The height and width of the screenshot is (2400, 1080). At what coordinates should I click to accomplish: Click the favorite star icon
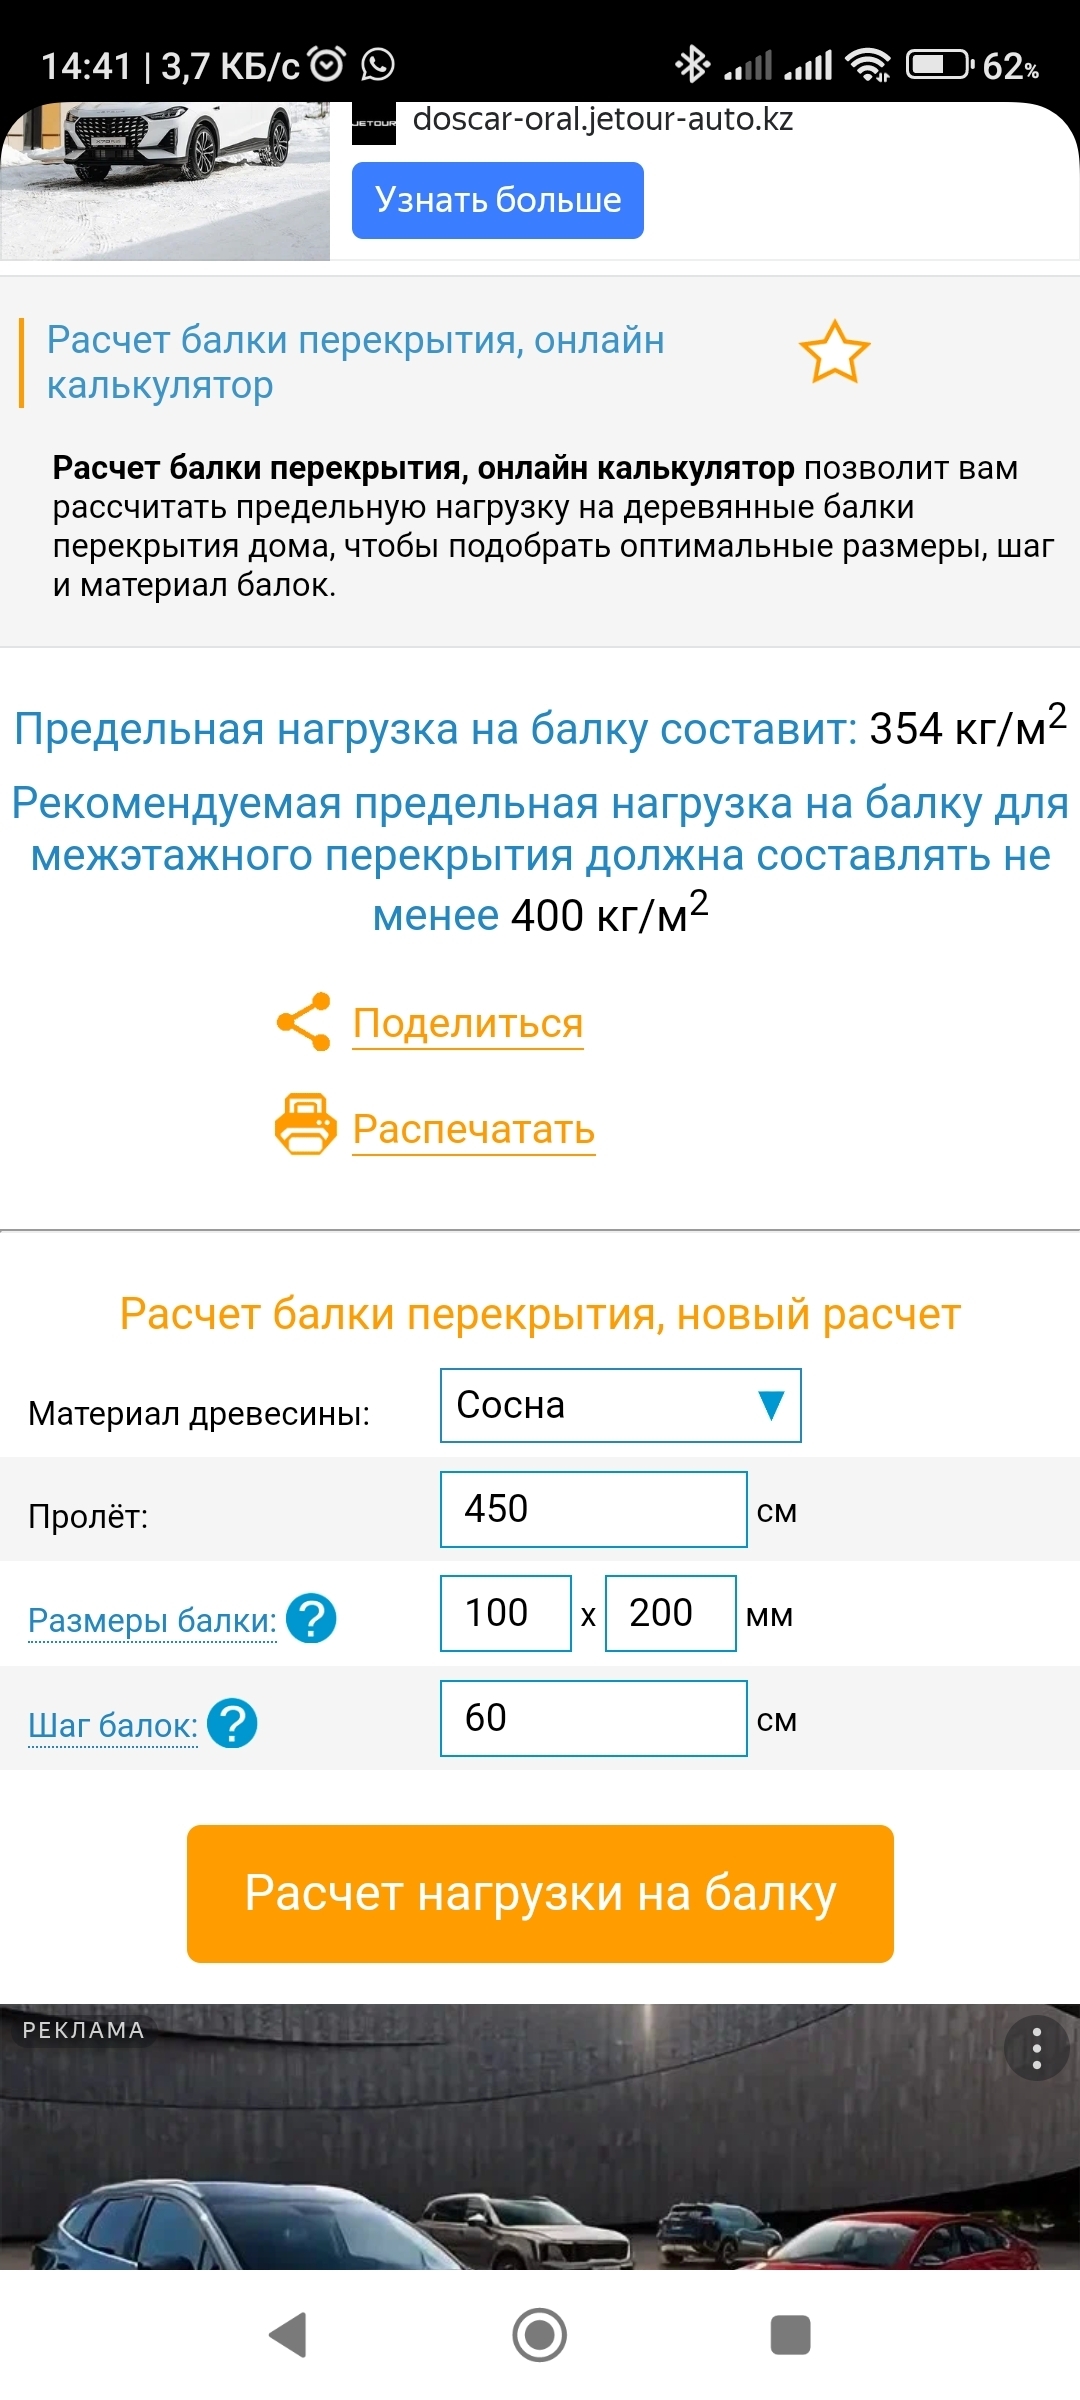click(834, 352)
